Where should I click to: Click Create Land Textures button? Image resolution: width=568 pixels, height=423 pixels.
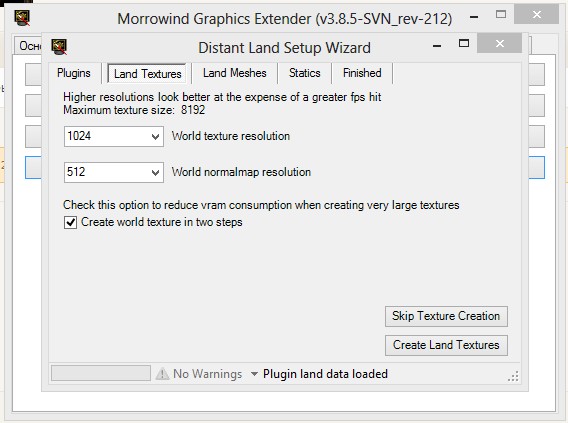point(446,345)
